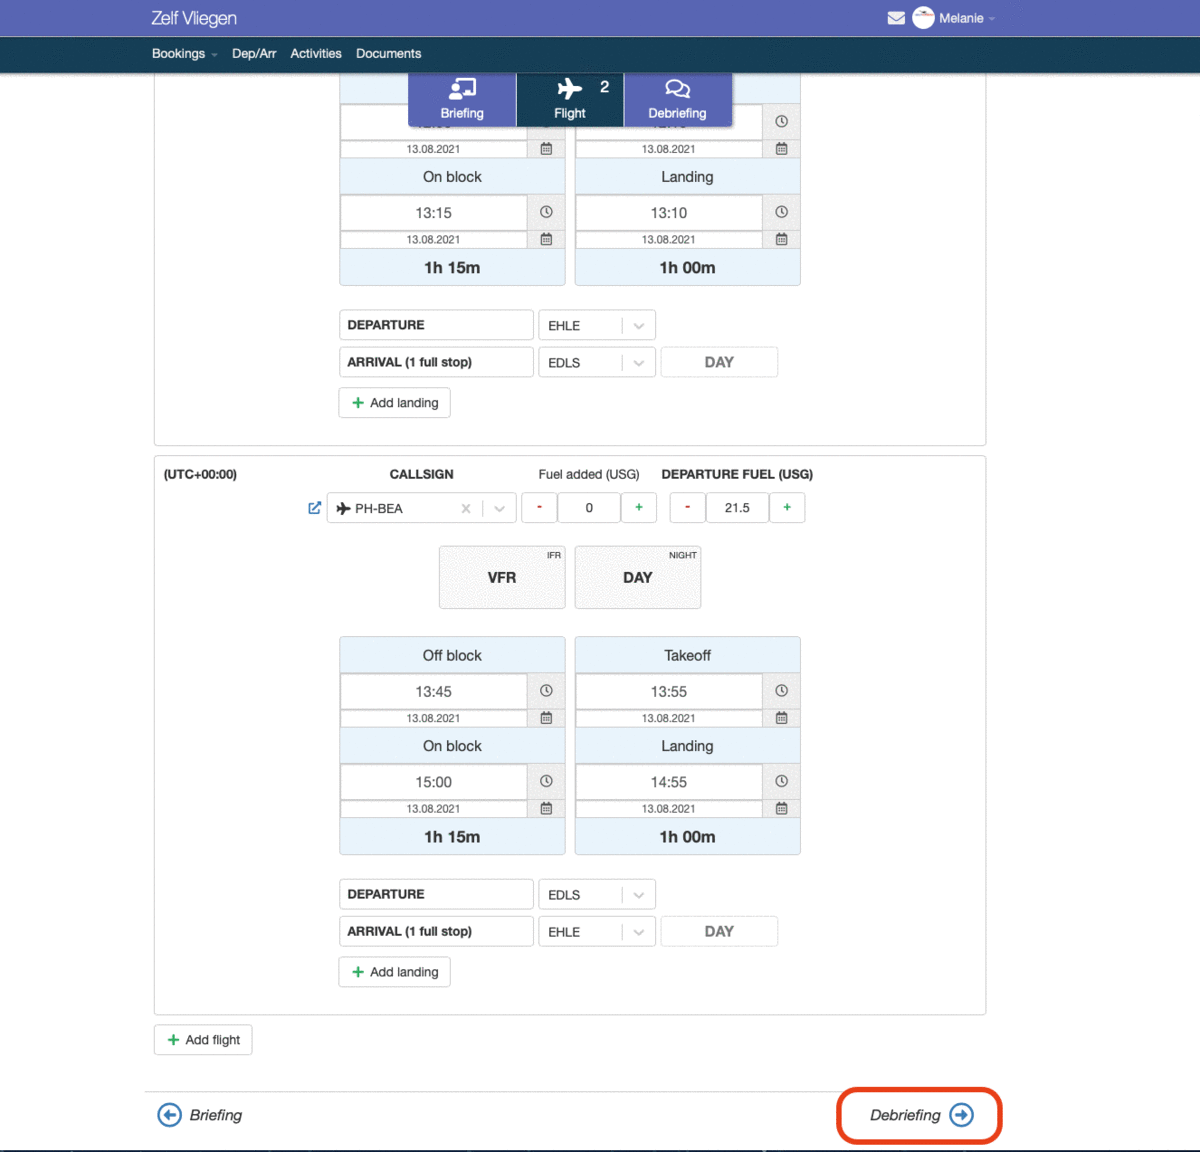
Task: Open Melanie user account menu
Action: pos(966,18)
